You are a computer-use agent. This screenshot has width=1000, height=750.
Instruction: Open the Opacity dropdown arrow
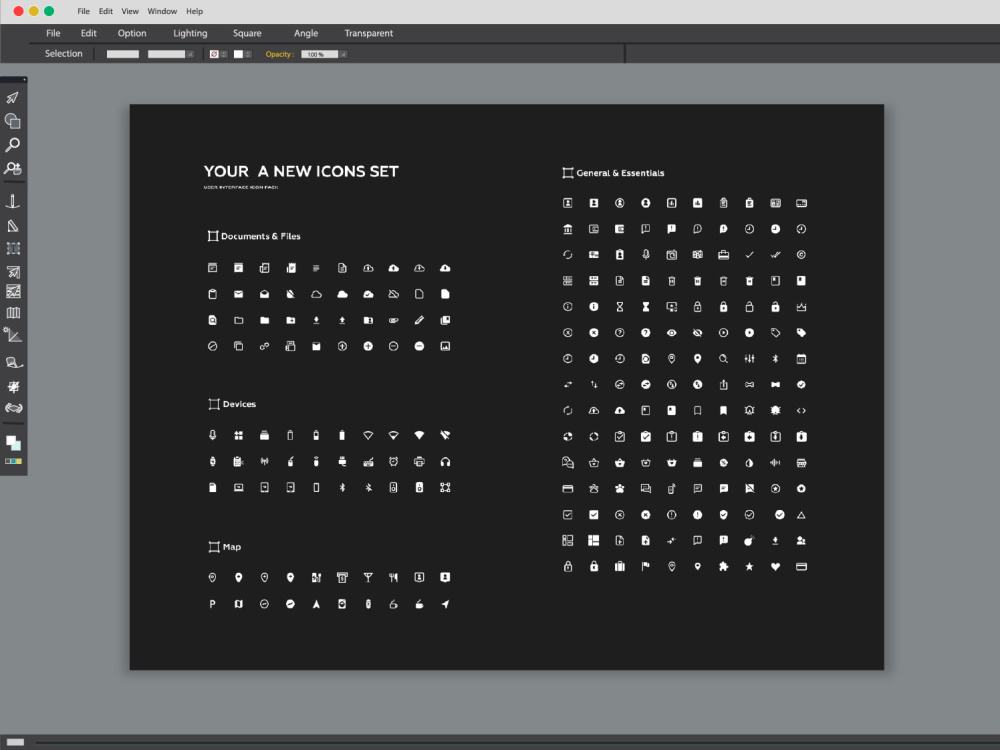coord(343,54)
